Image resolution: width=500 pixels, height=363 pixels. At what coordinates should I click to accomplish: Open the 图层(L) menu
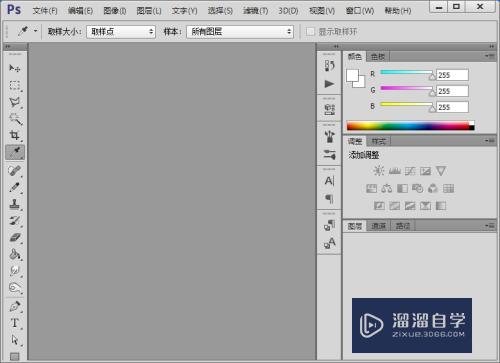(149, 11)
